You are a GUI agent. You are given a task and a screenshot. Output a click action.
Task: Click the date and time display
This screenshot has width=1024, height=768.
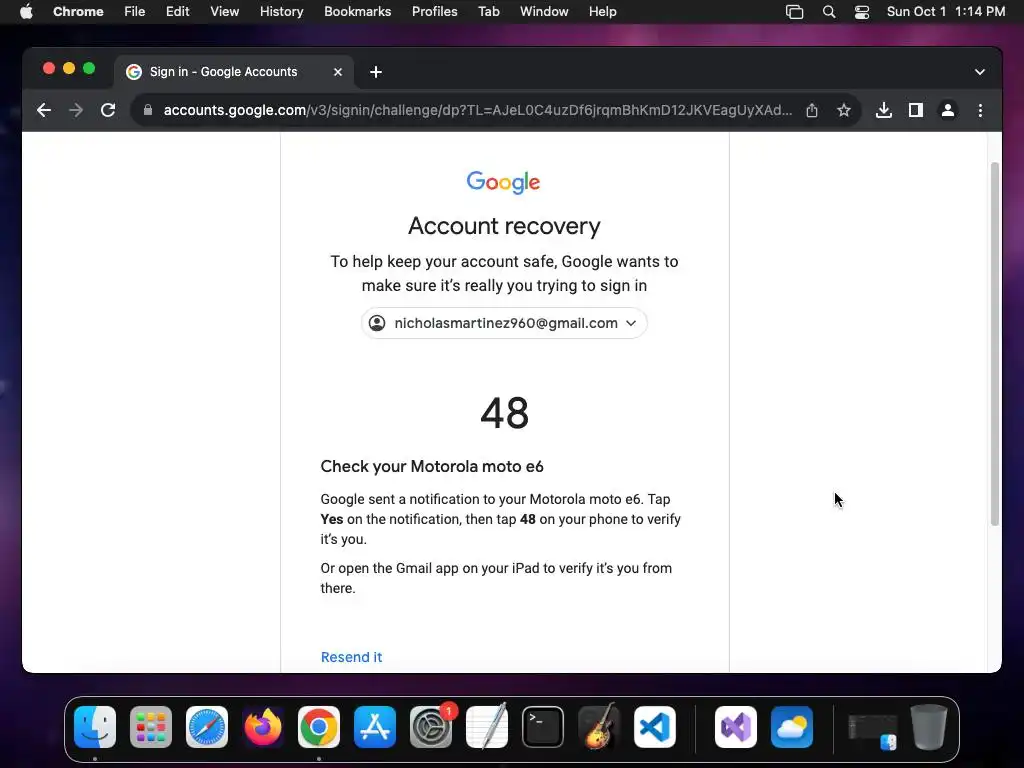[x=946, y=12]
